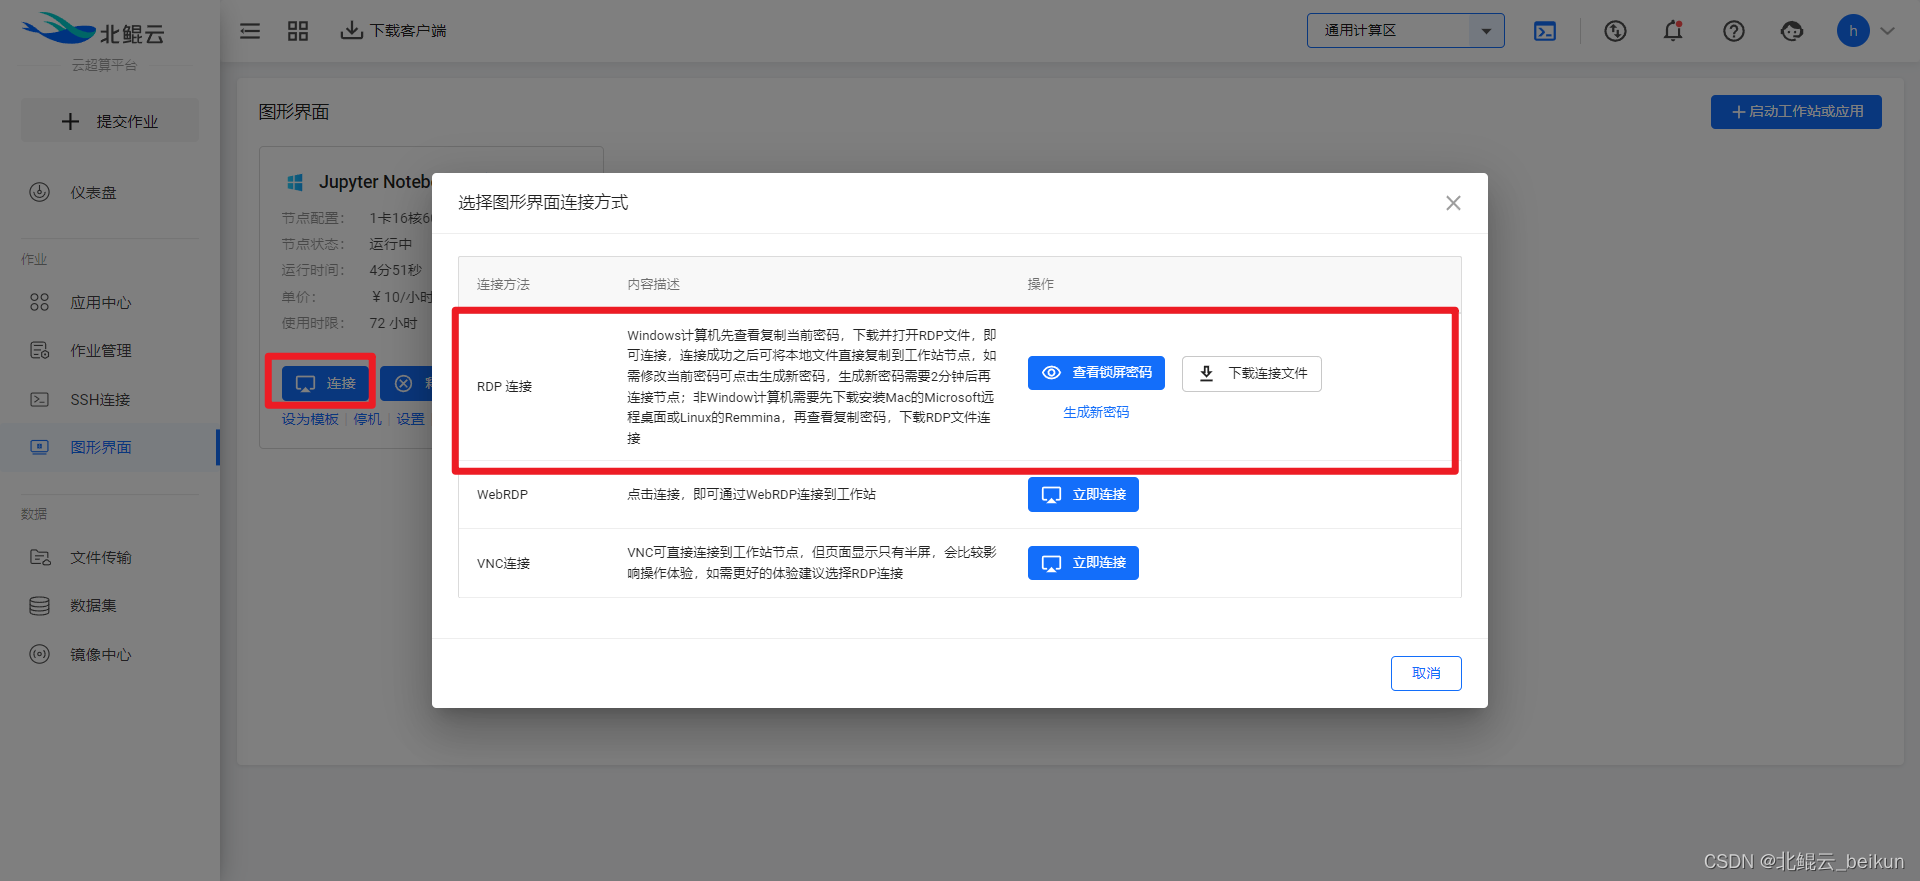Click the 应用中心 four-circles icon
The height and width of the screenshot is (881, 1920).
point(39,302)
